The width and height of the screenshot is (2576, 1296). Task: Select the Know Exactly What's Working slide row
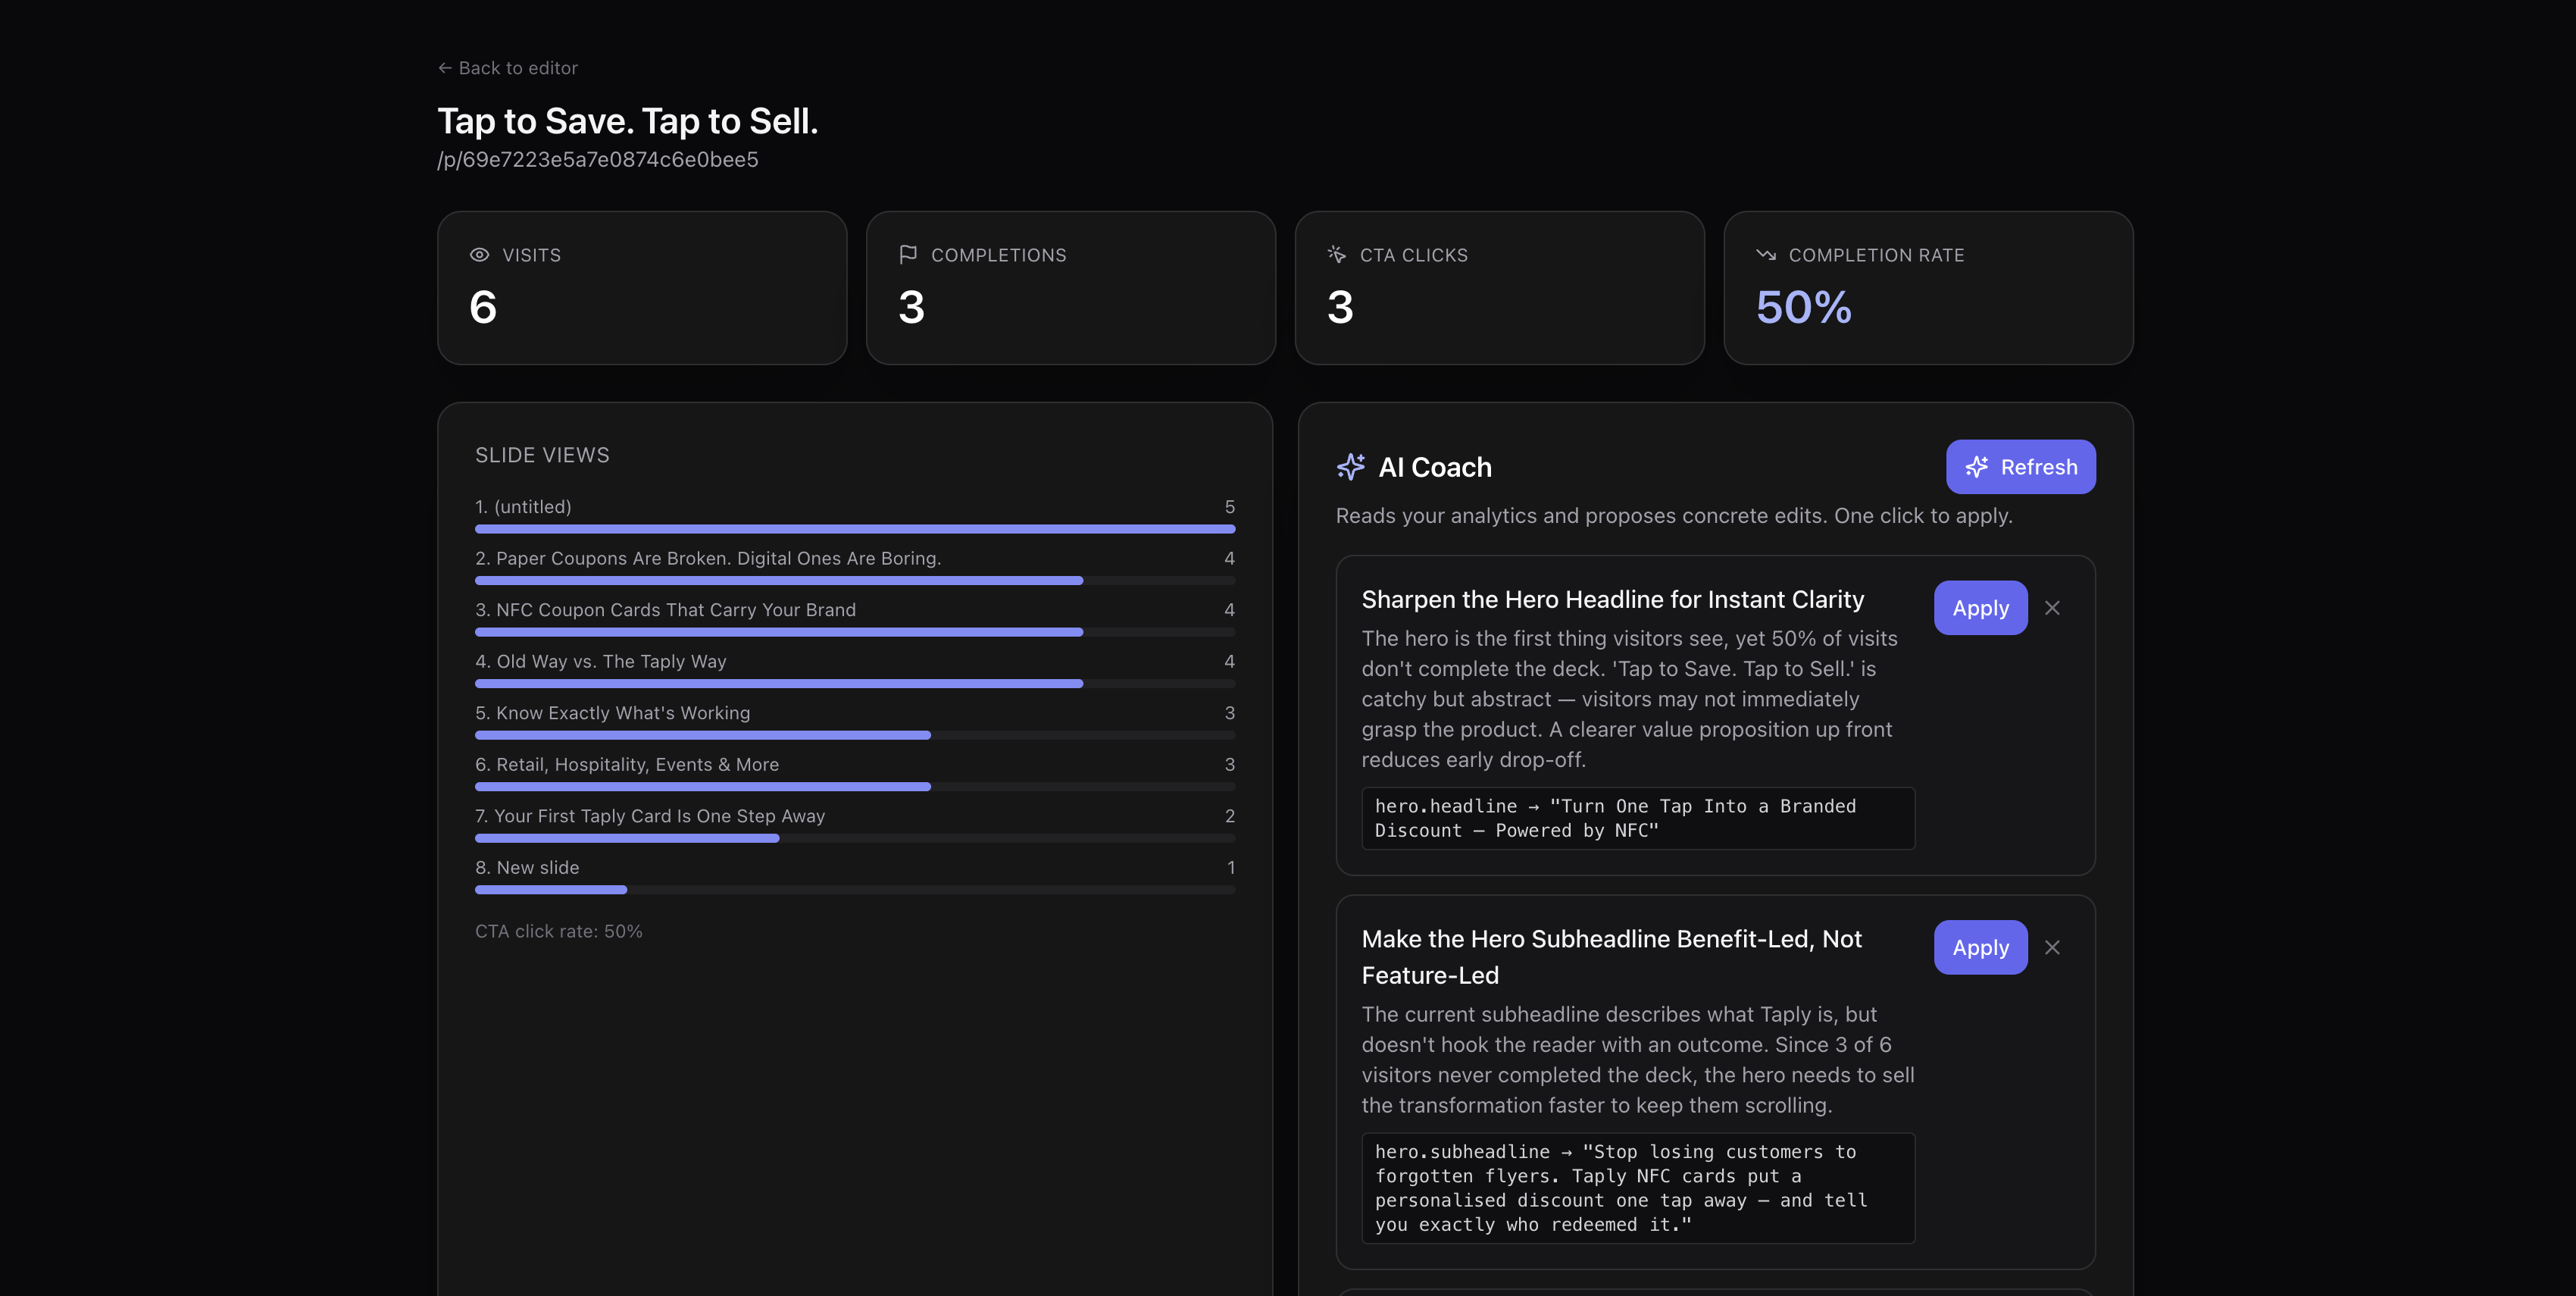pos(855,722)
